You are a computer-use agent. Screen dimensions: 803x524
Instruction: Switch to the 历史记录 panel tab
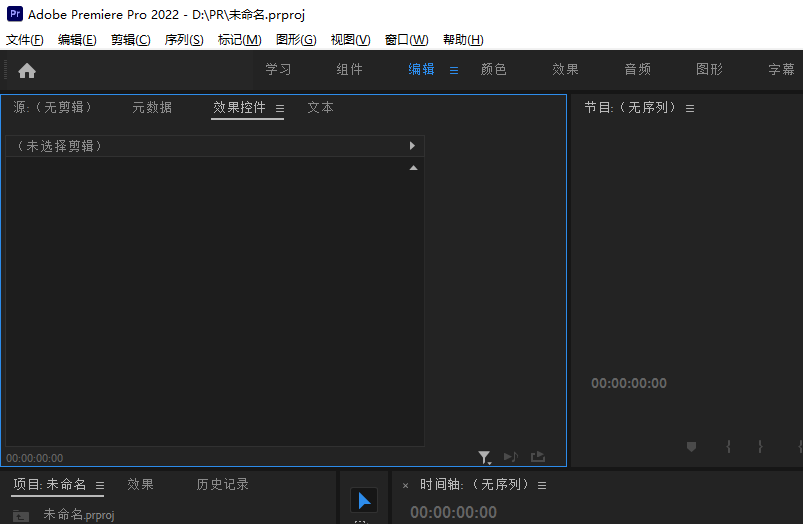pos(222,485)
